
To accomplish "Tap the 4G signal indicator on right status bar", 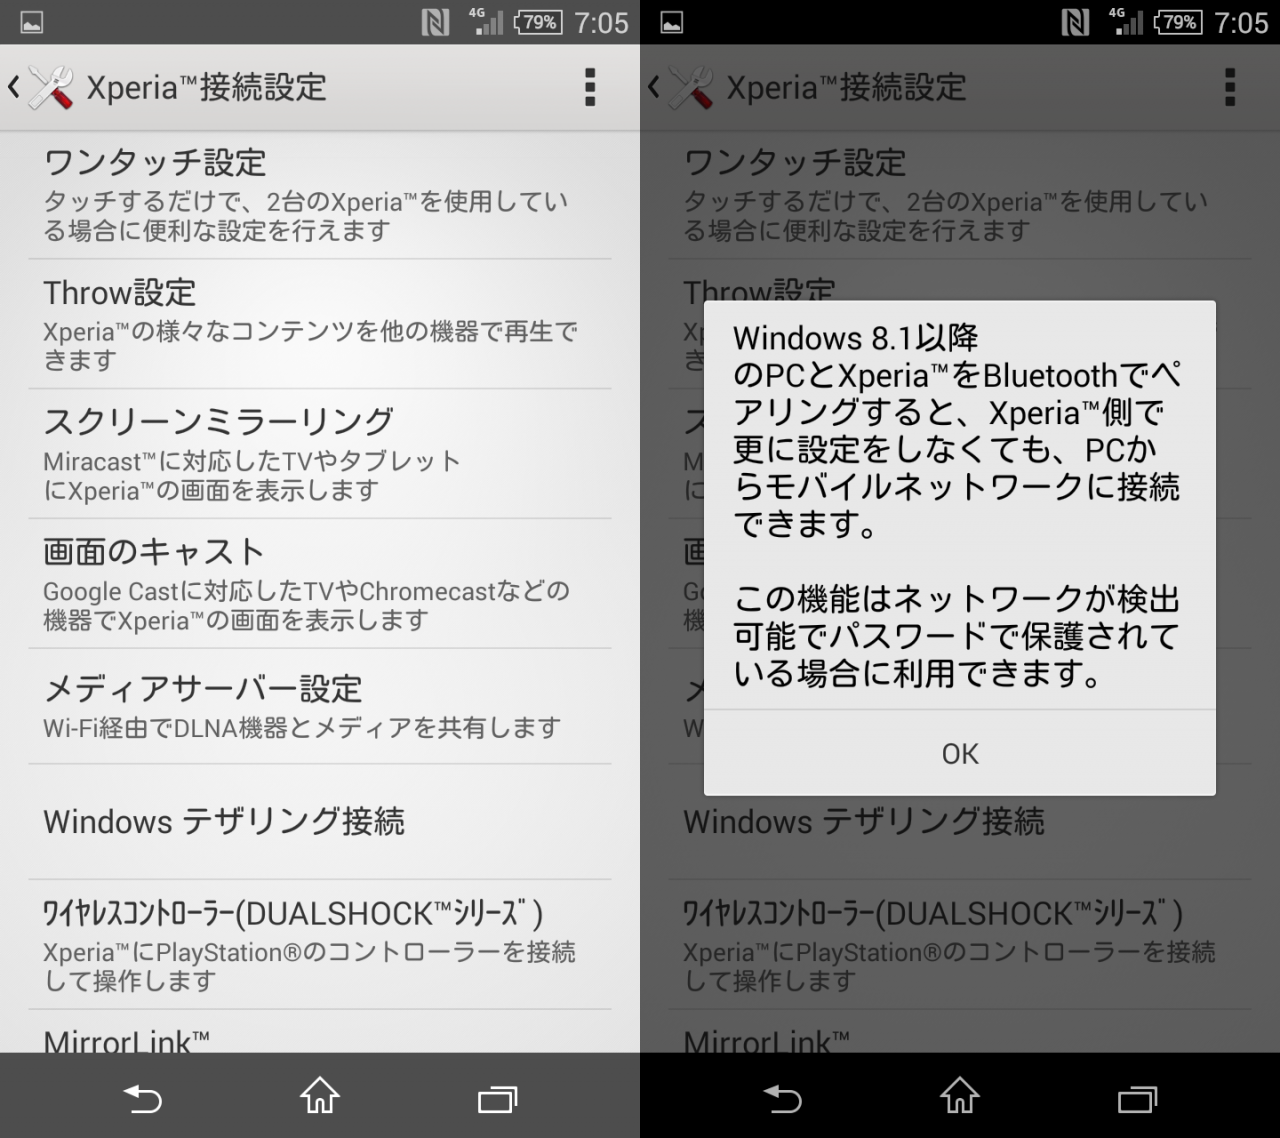I will click(1126, 22).
